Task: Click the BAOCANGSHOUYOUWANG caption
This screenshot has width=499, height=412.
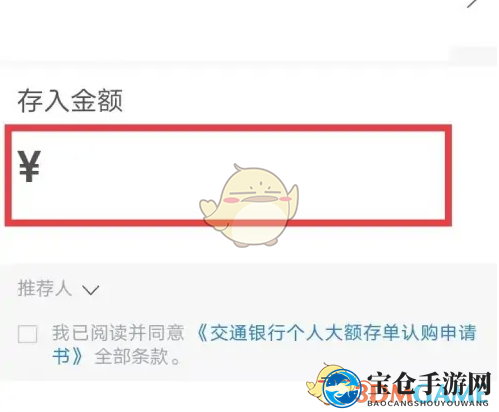Action: tap(428, 403)
